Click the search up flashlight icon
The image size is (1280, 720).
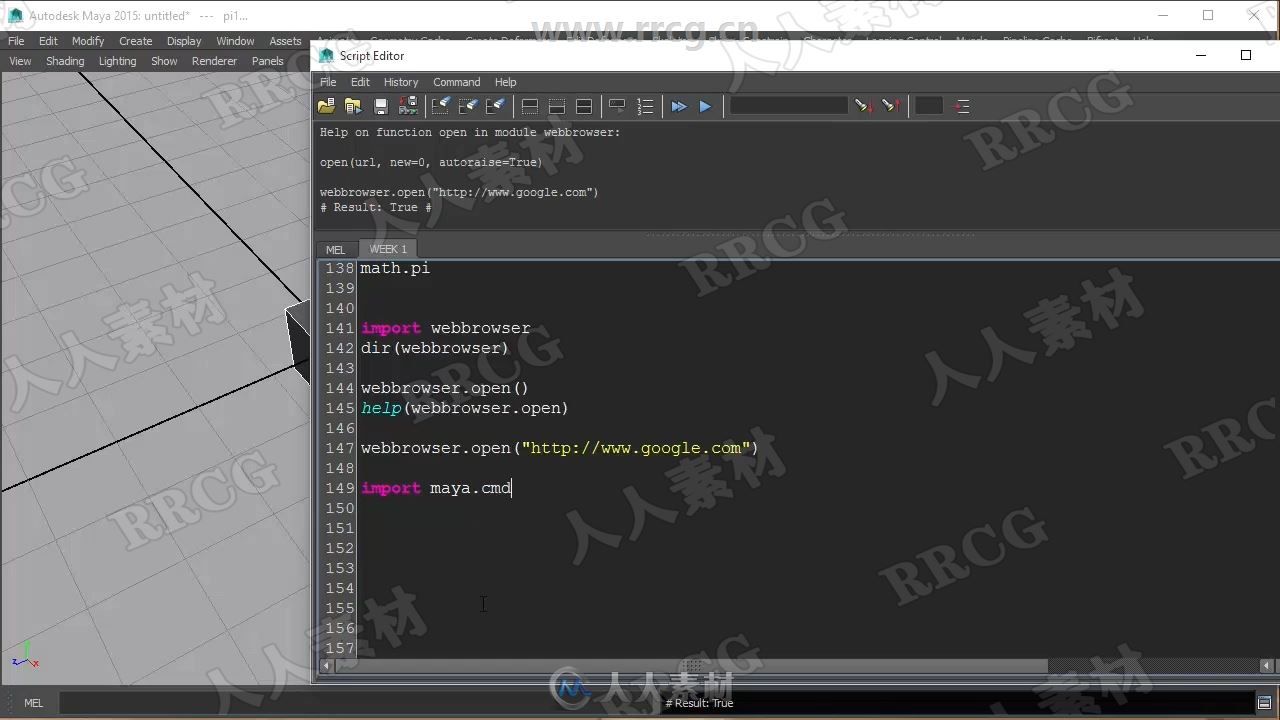coord(891,106)
